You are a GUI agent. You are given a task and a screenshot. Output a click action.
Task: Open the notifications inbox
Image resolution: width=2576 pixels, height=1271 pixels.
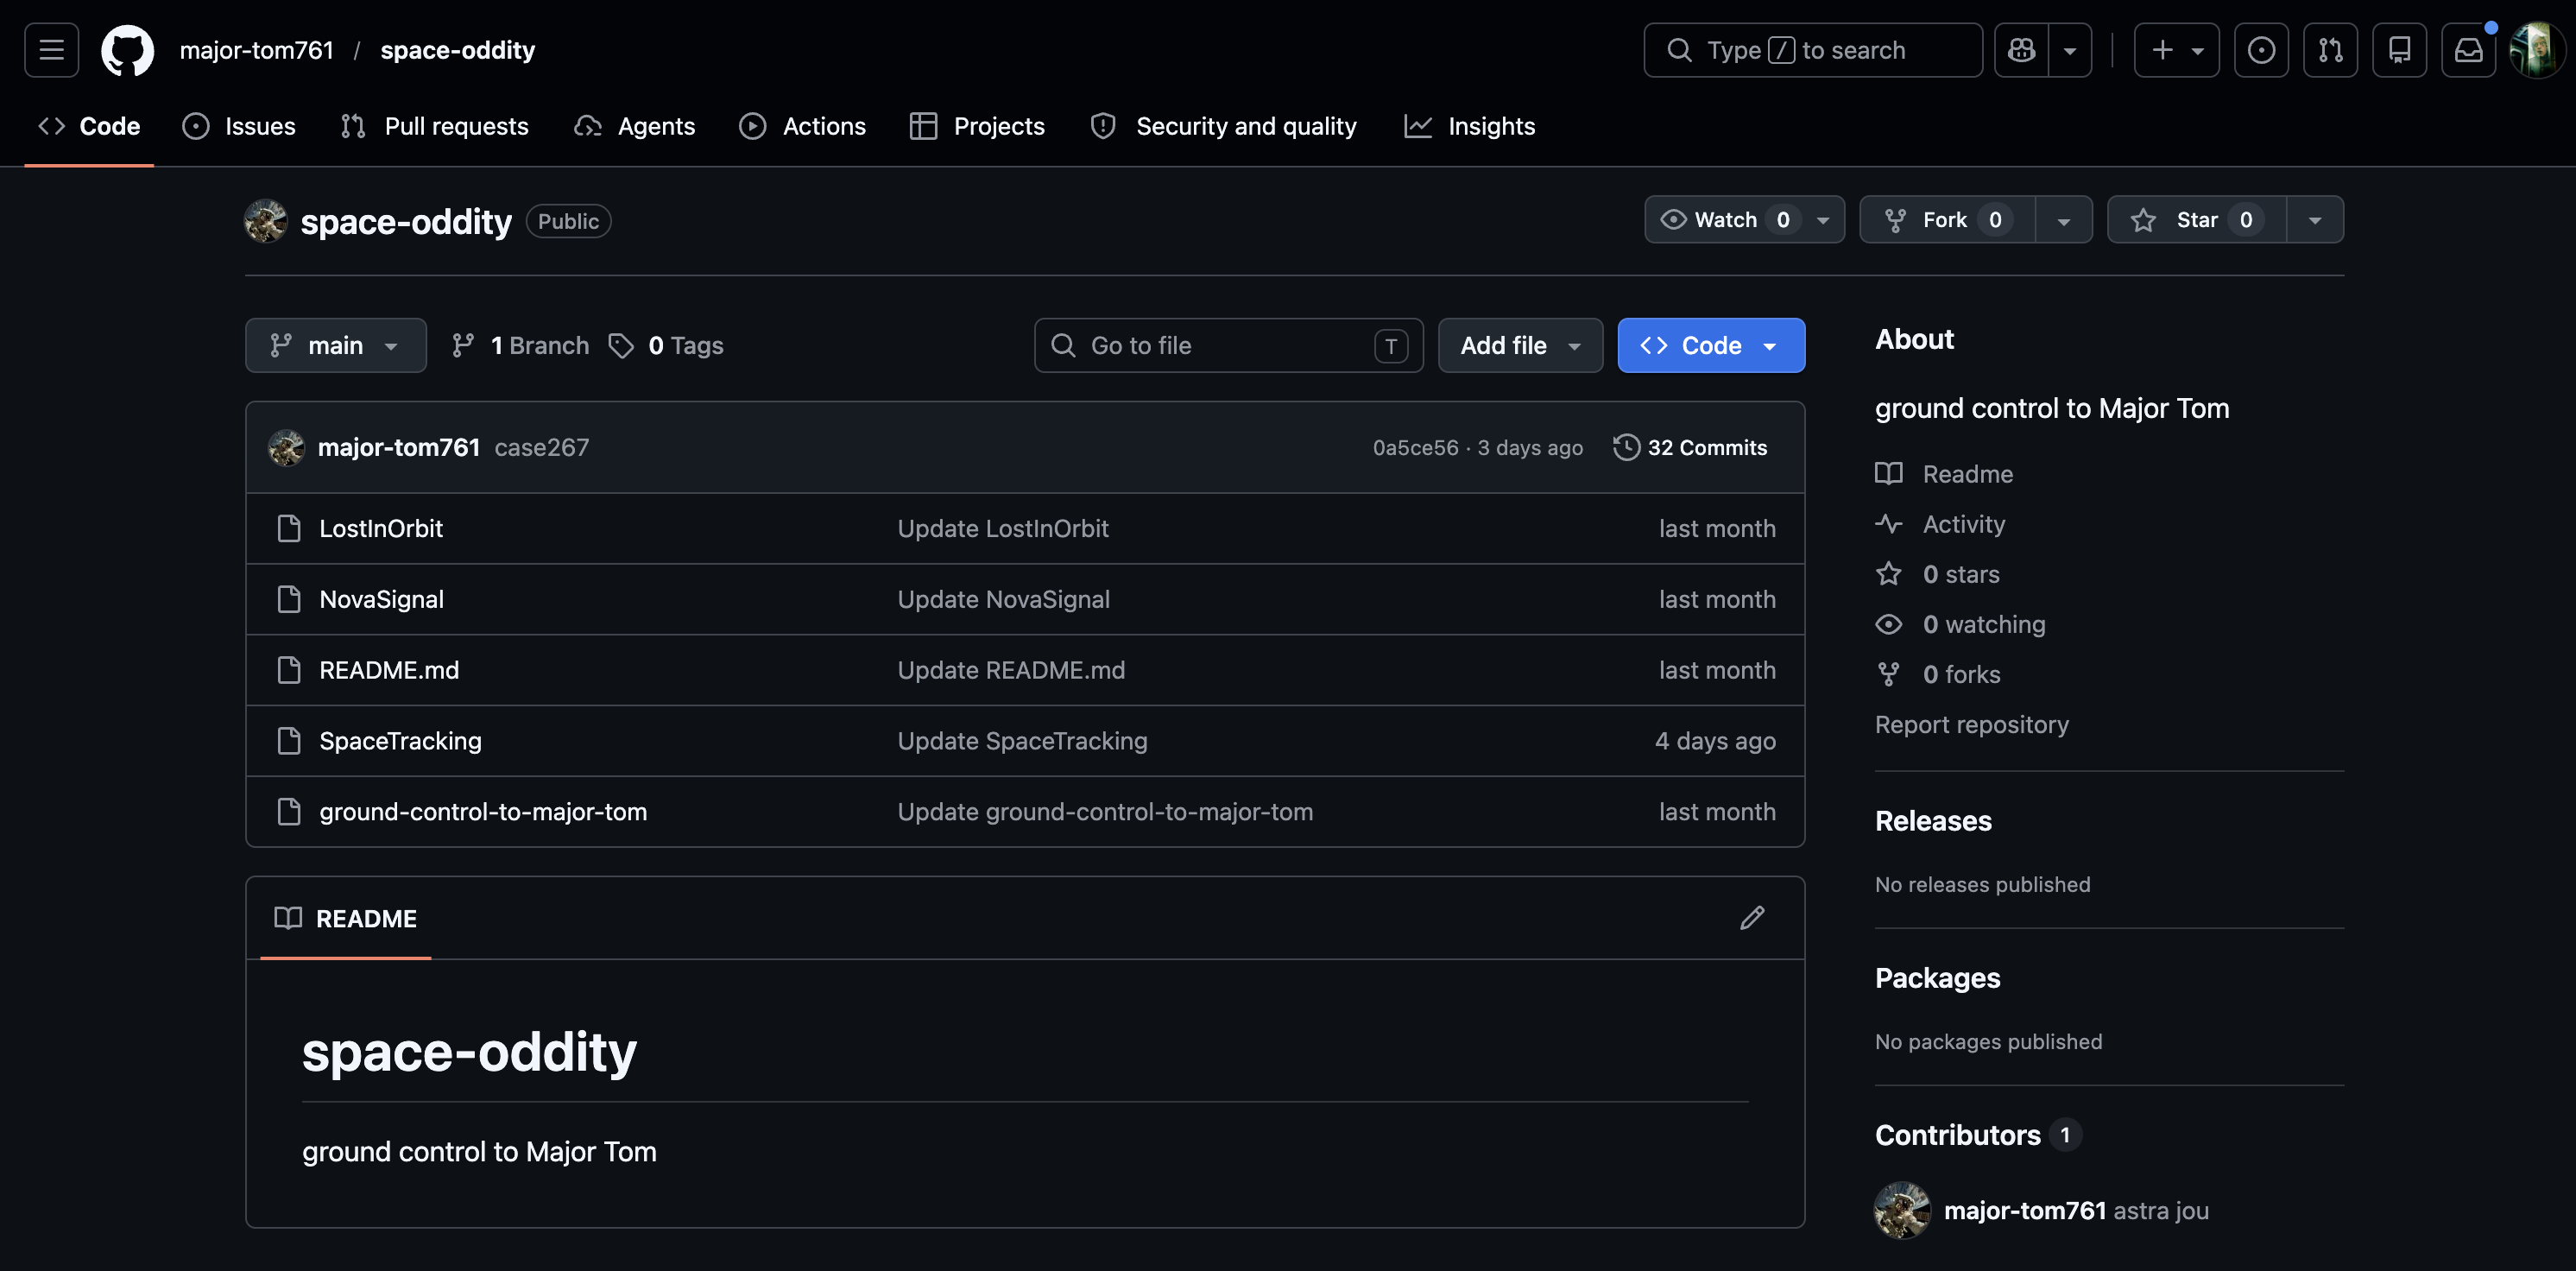pyautogui.click(x=2468, y=50)
